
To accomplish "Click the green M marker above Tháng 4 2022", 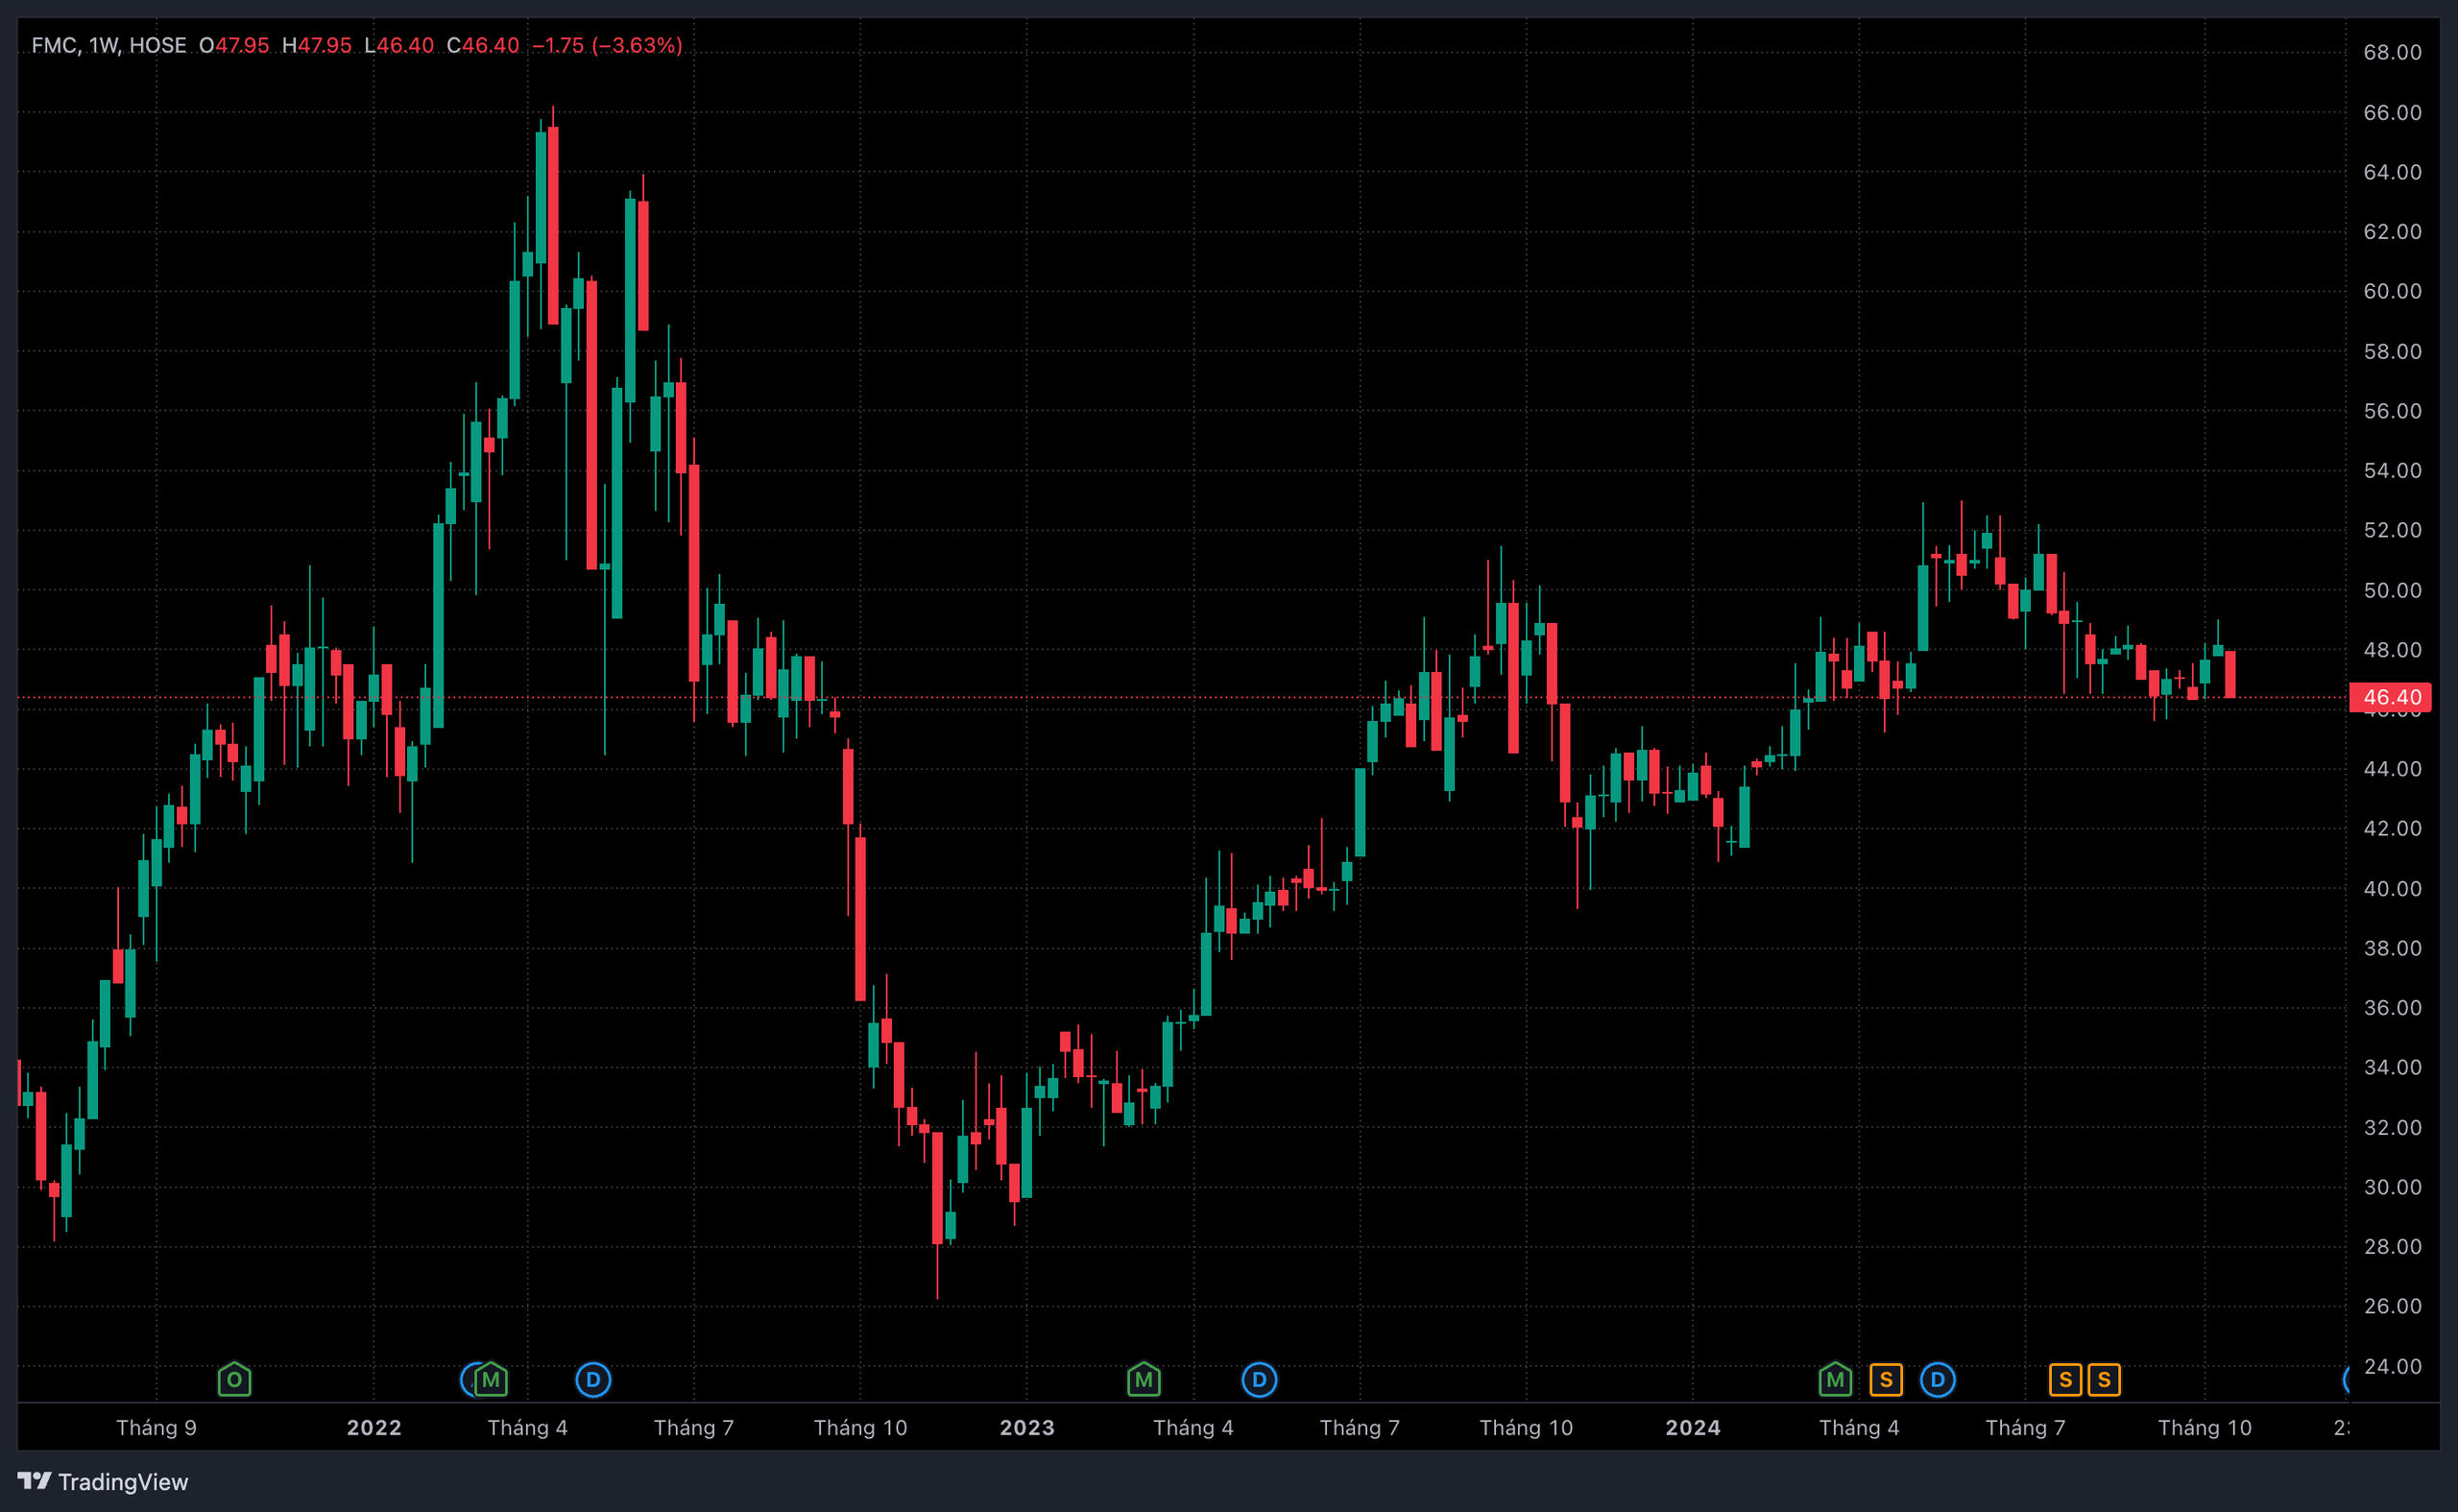I will point(490,1380).
